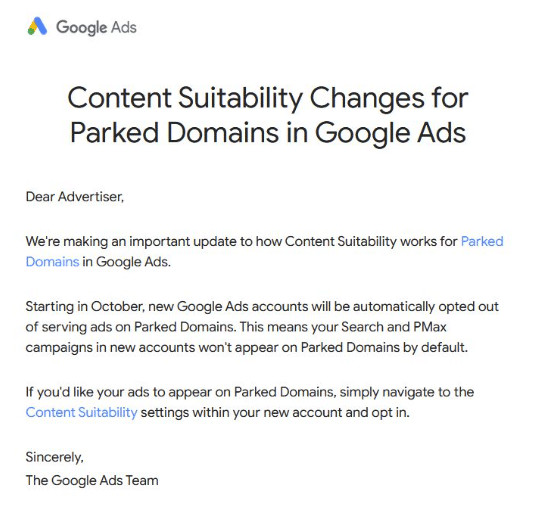The height and width of the screenshot is (509, 541).
Task: Follow the blue "Domains" link before "in Google Ads."
Action: [x=52, y=262]
